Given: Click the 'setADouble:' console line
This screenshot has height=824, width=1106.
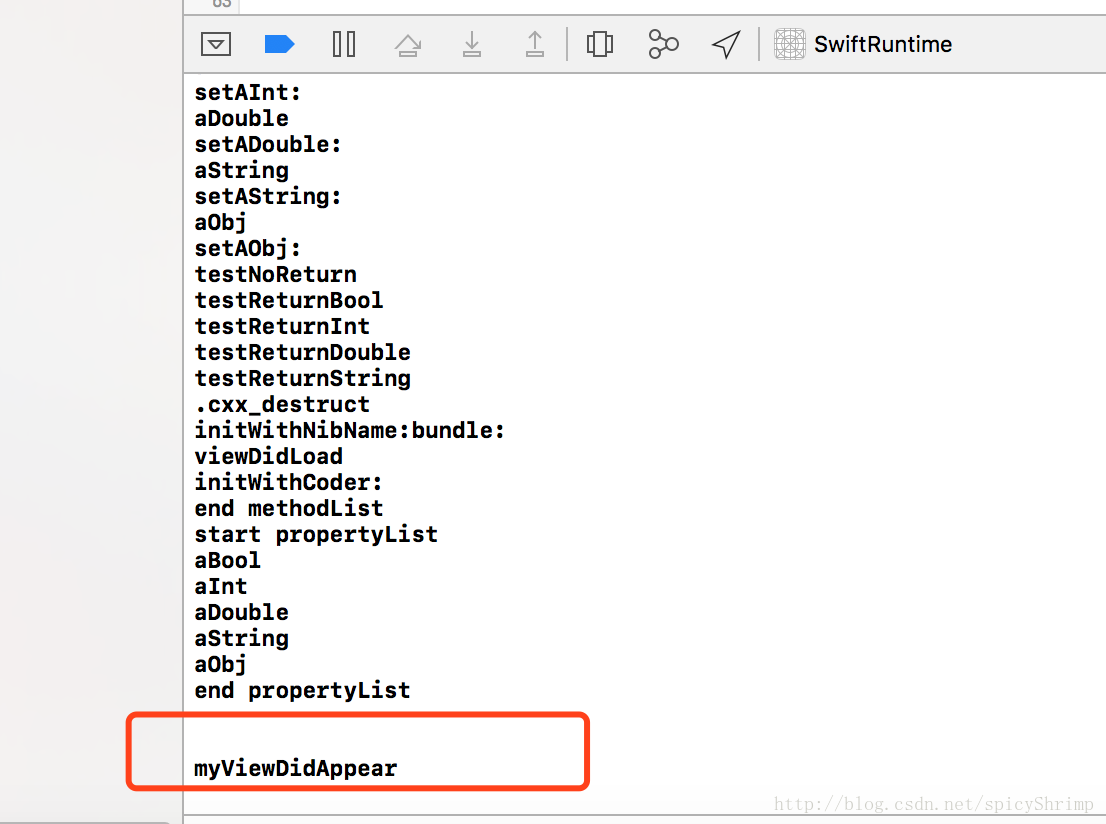Looking at the screenshot, I should 268,145.
